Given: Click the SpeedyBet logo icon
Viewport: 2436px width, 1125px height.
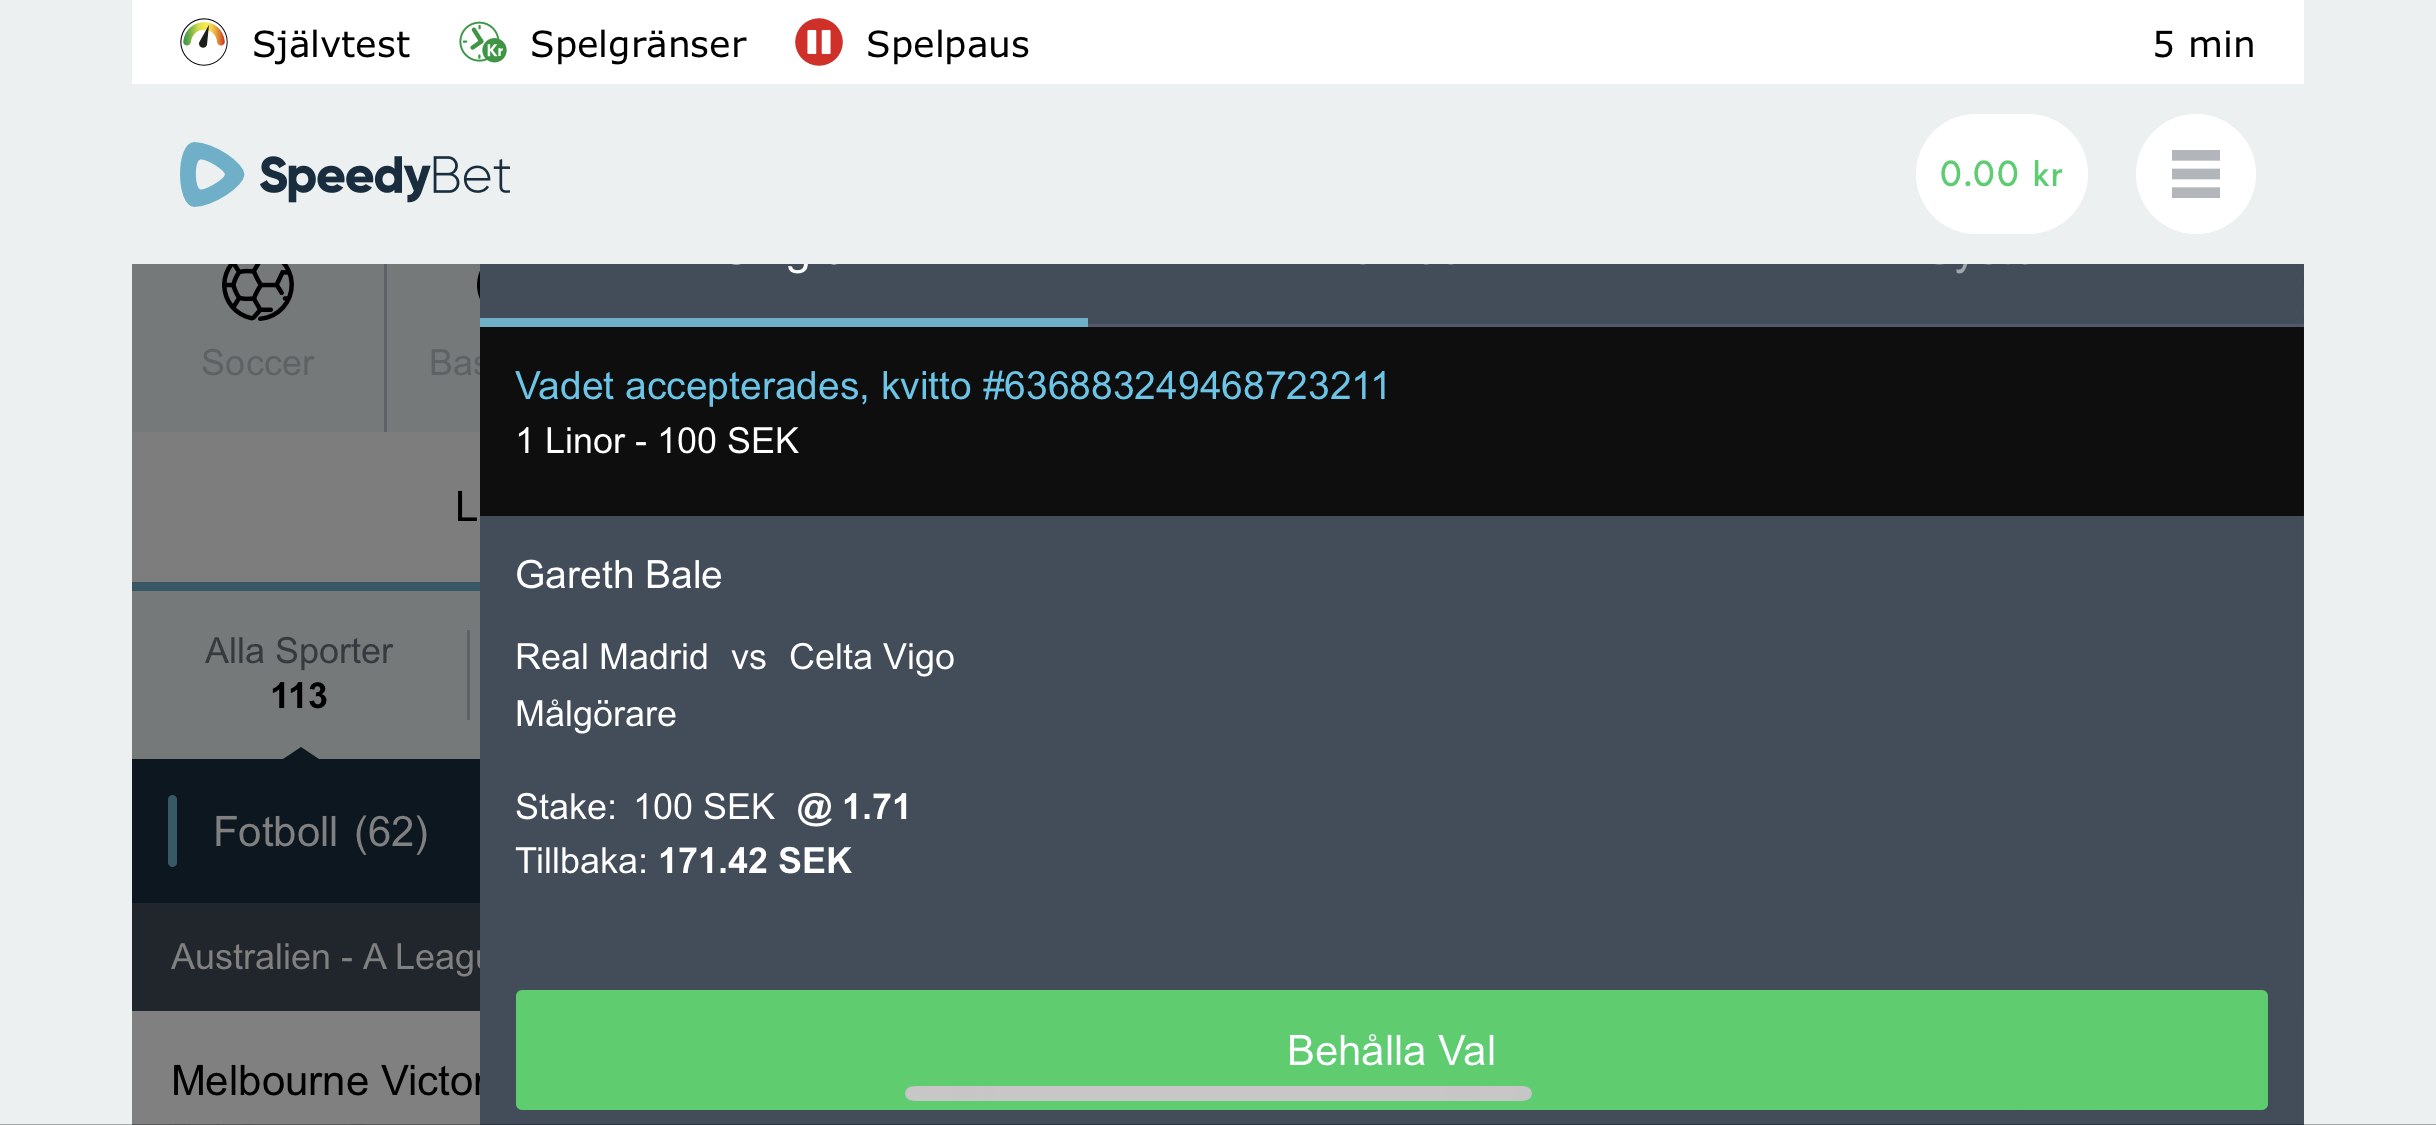Looking at the screenshot, I should pyautogui.click(x=210, y=174).
